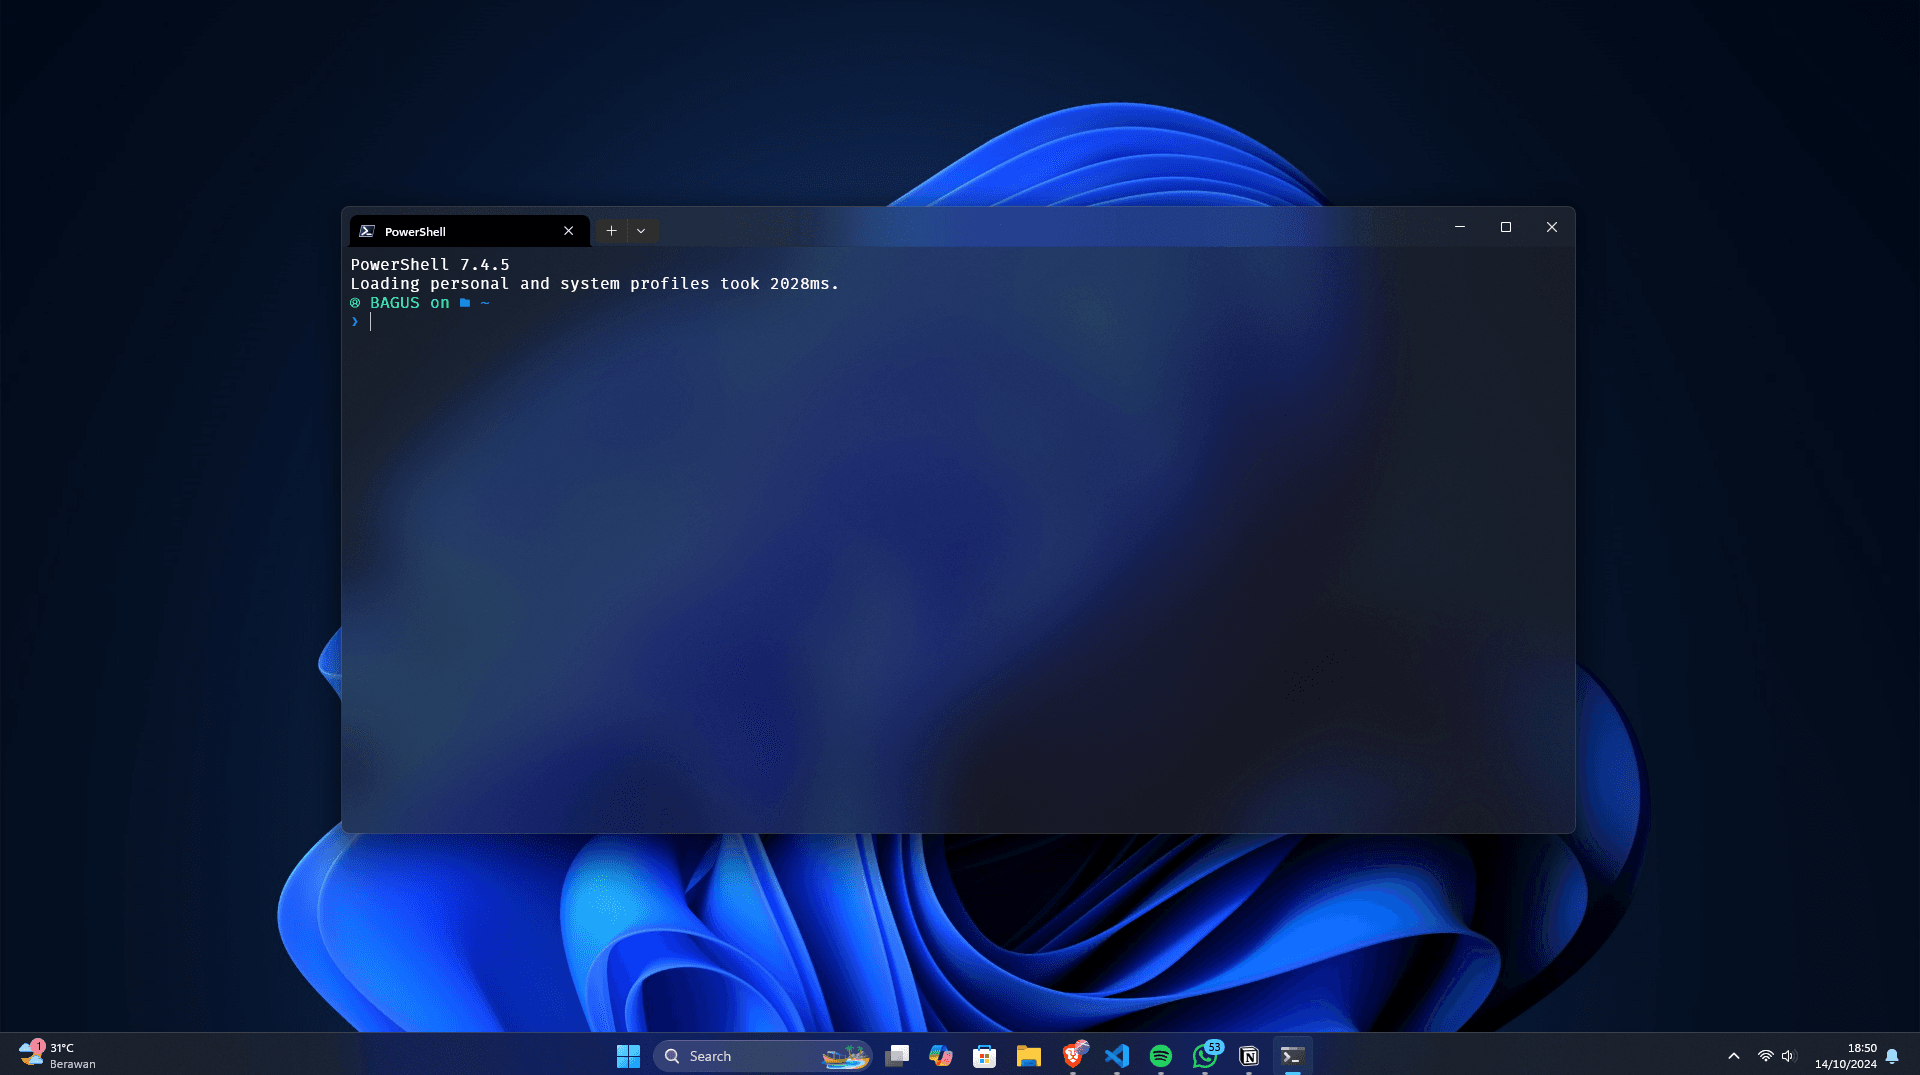Expand the new tab profile dropdown
Viewport: 1920px width, 1075px height.
641,231
